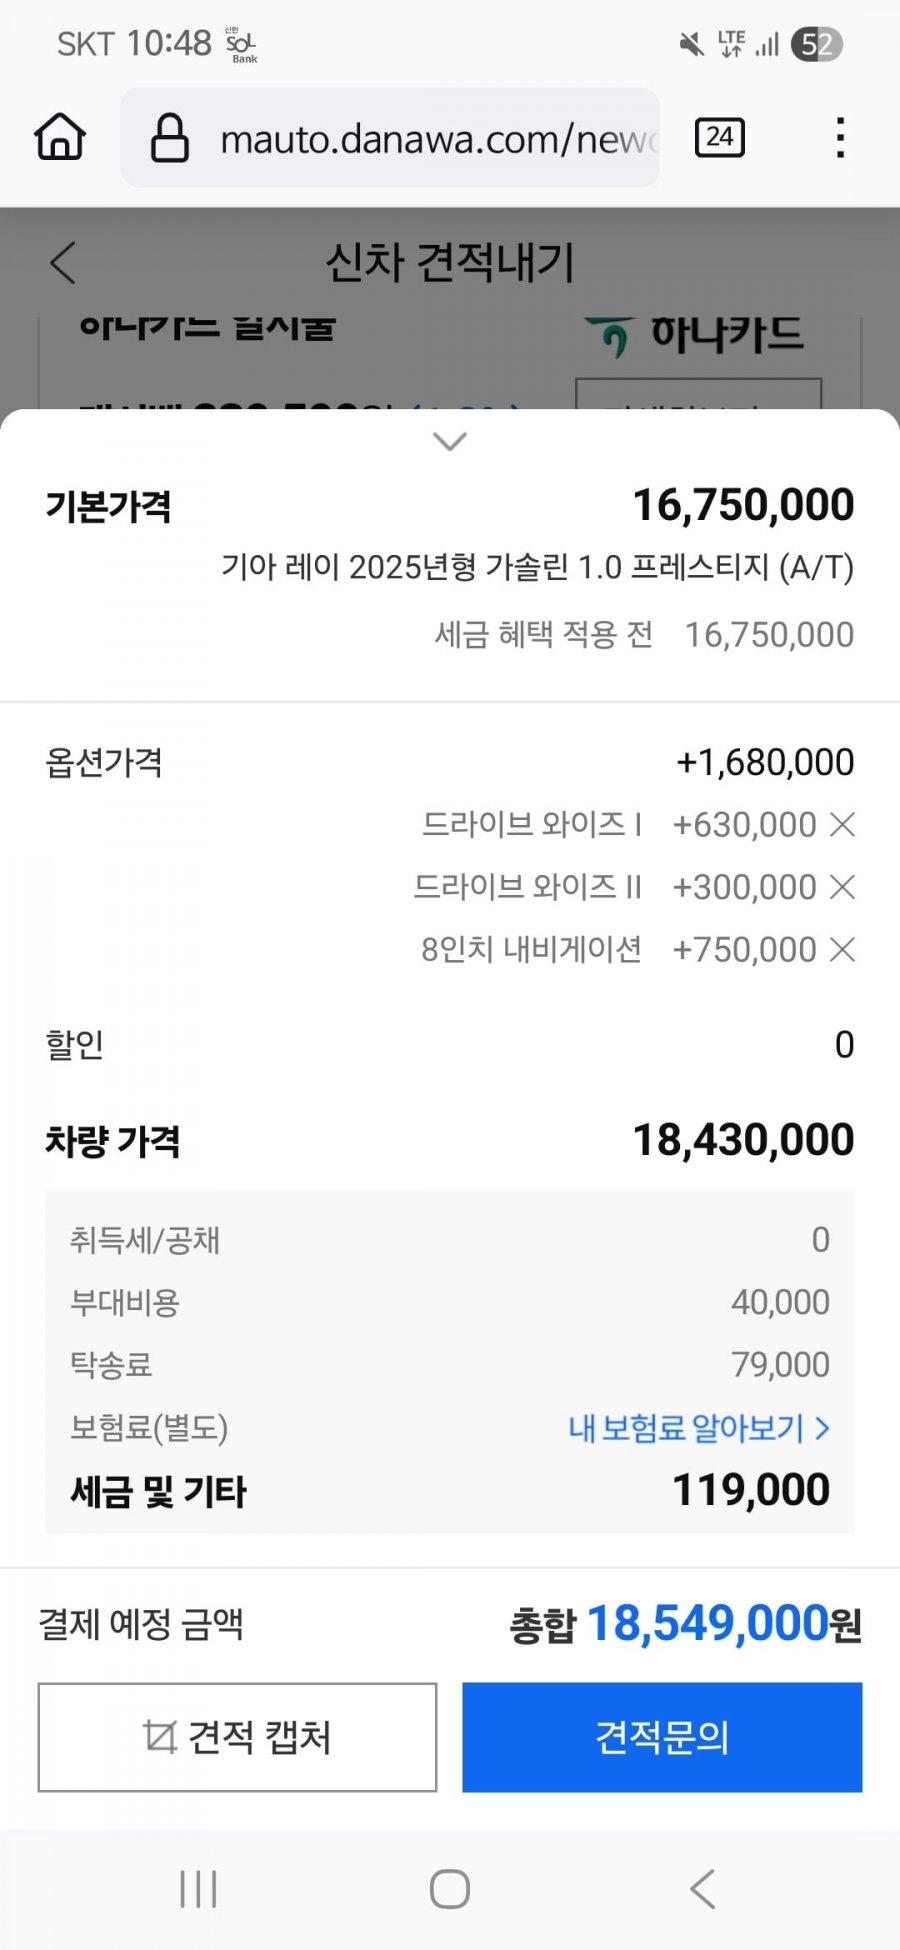Tap the blue 견적문의 button
Image resolution: width=900 pixels, height=1950 pixels.
tap(662, 1737)
